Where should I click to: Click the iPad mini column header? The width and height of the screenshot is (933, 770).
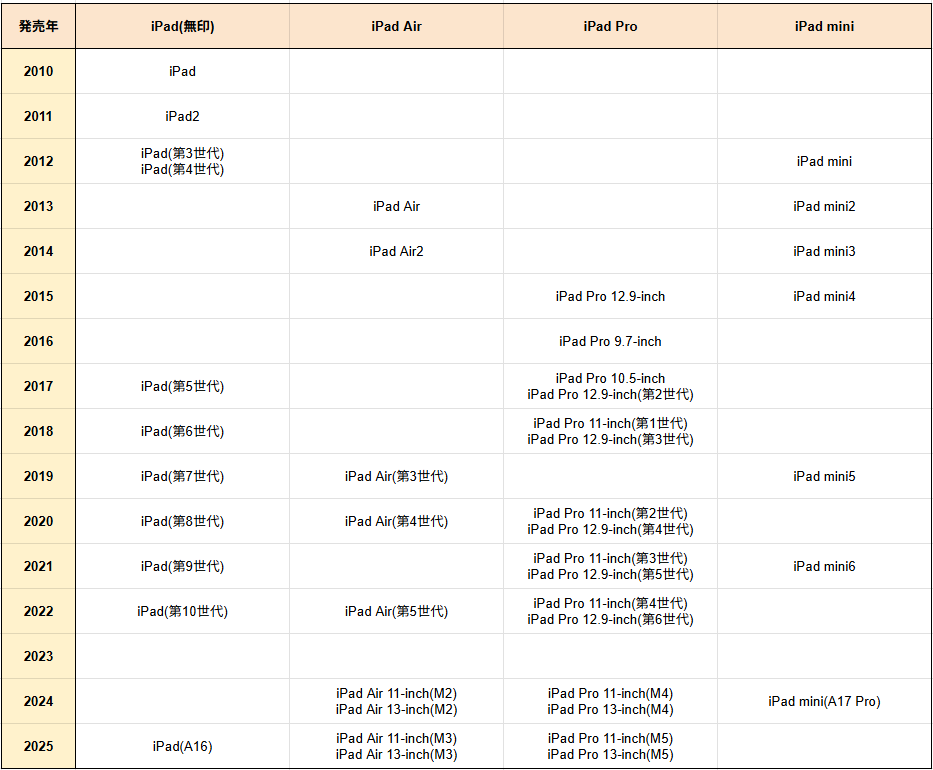point(824,27)
